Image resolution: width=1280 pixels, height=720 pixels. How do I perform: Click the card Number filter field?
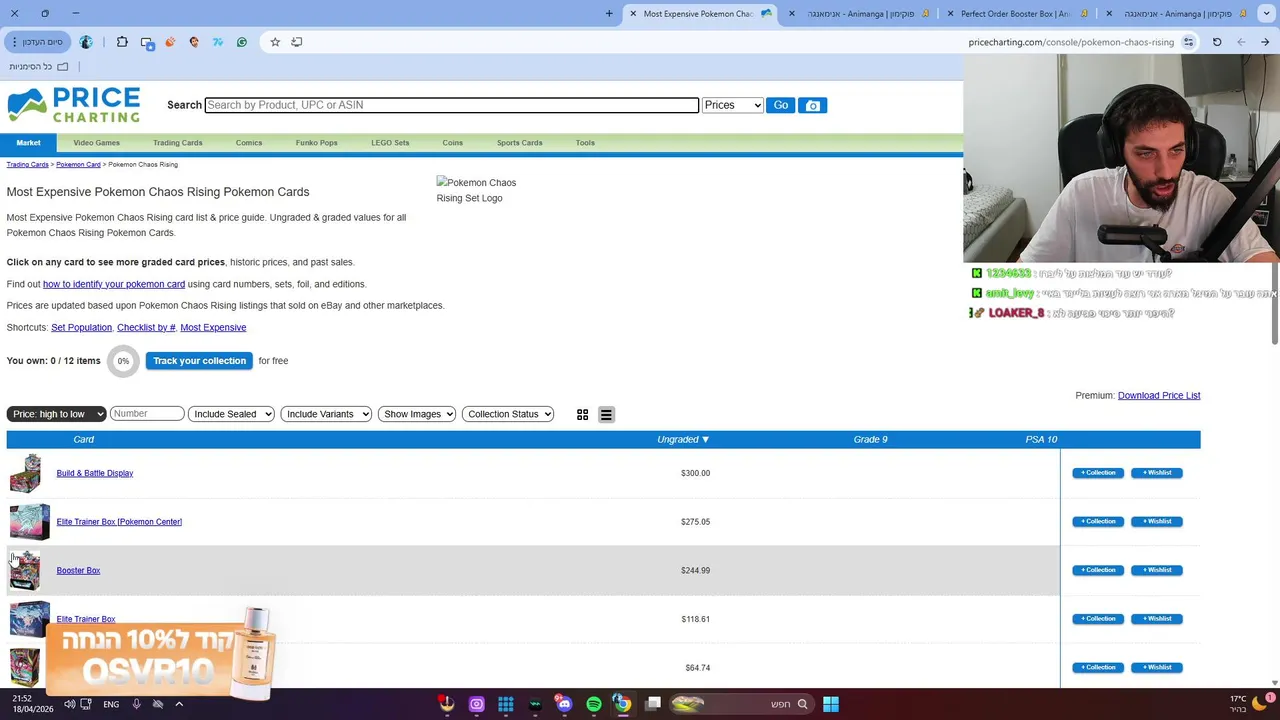(x=147, y=414)
